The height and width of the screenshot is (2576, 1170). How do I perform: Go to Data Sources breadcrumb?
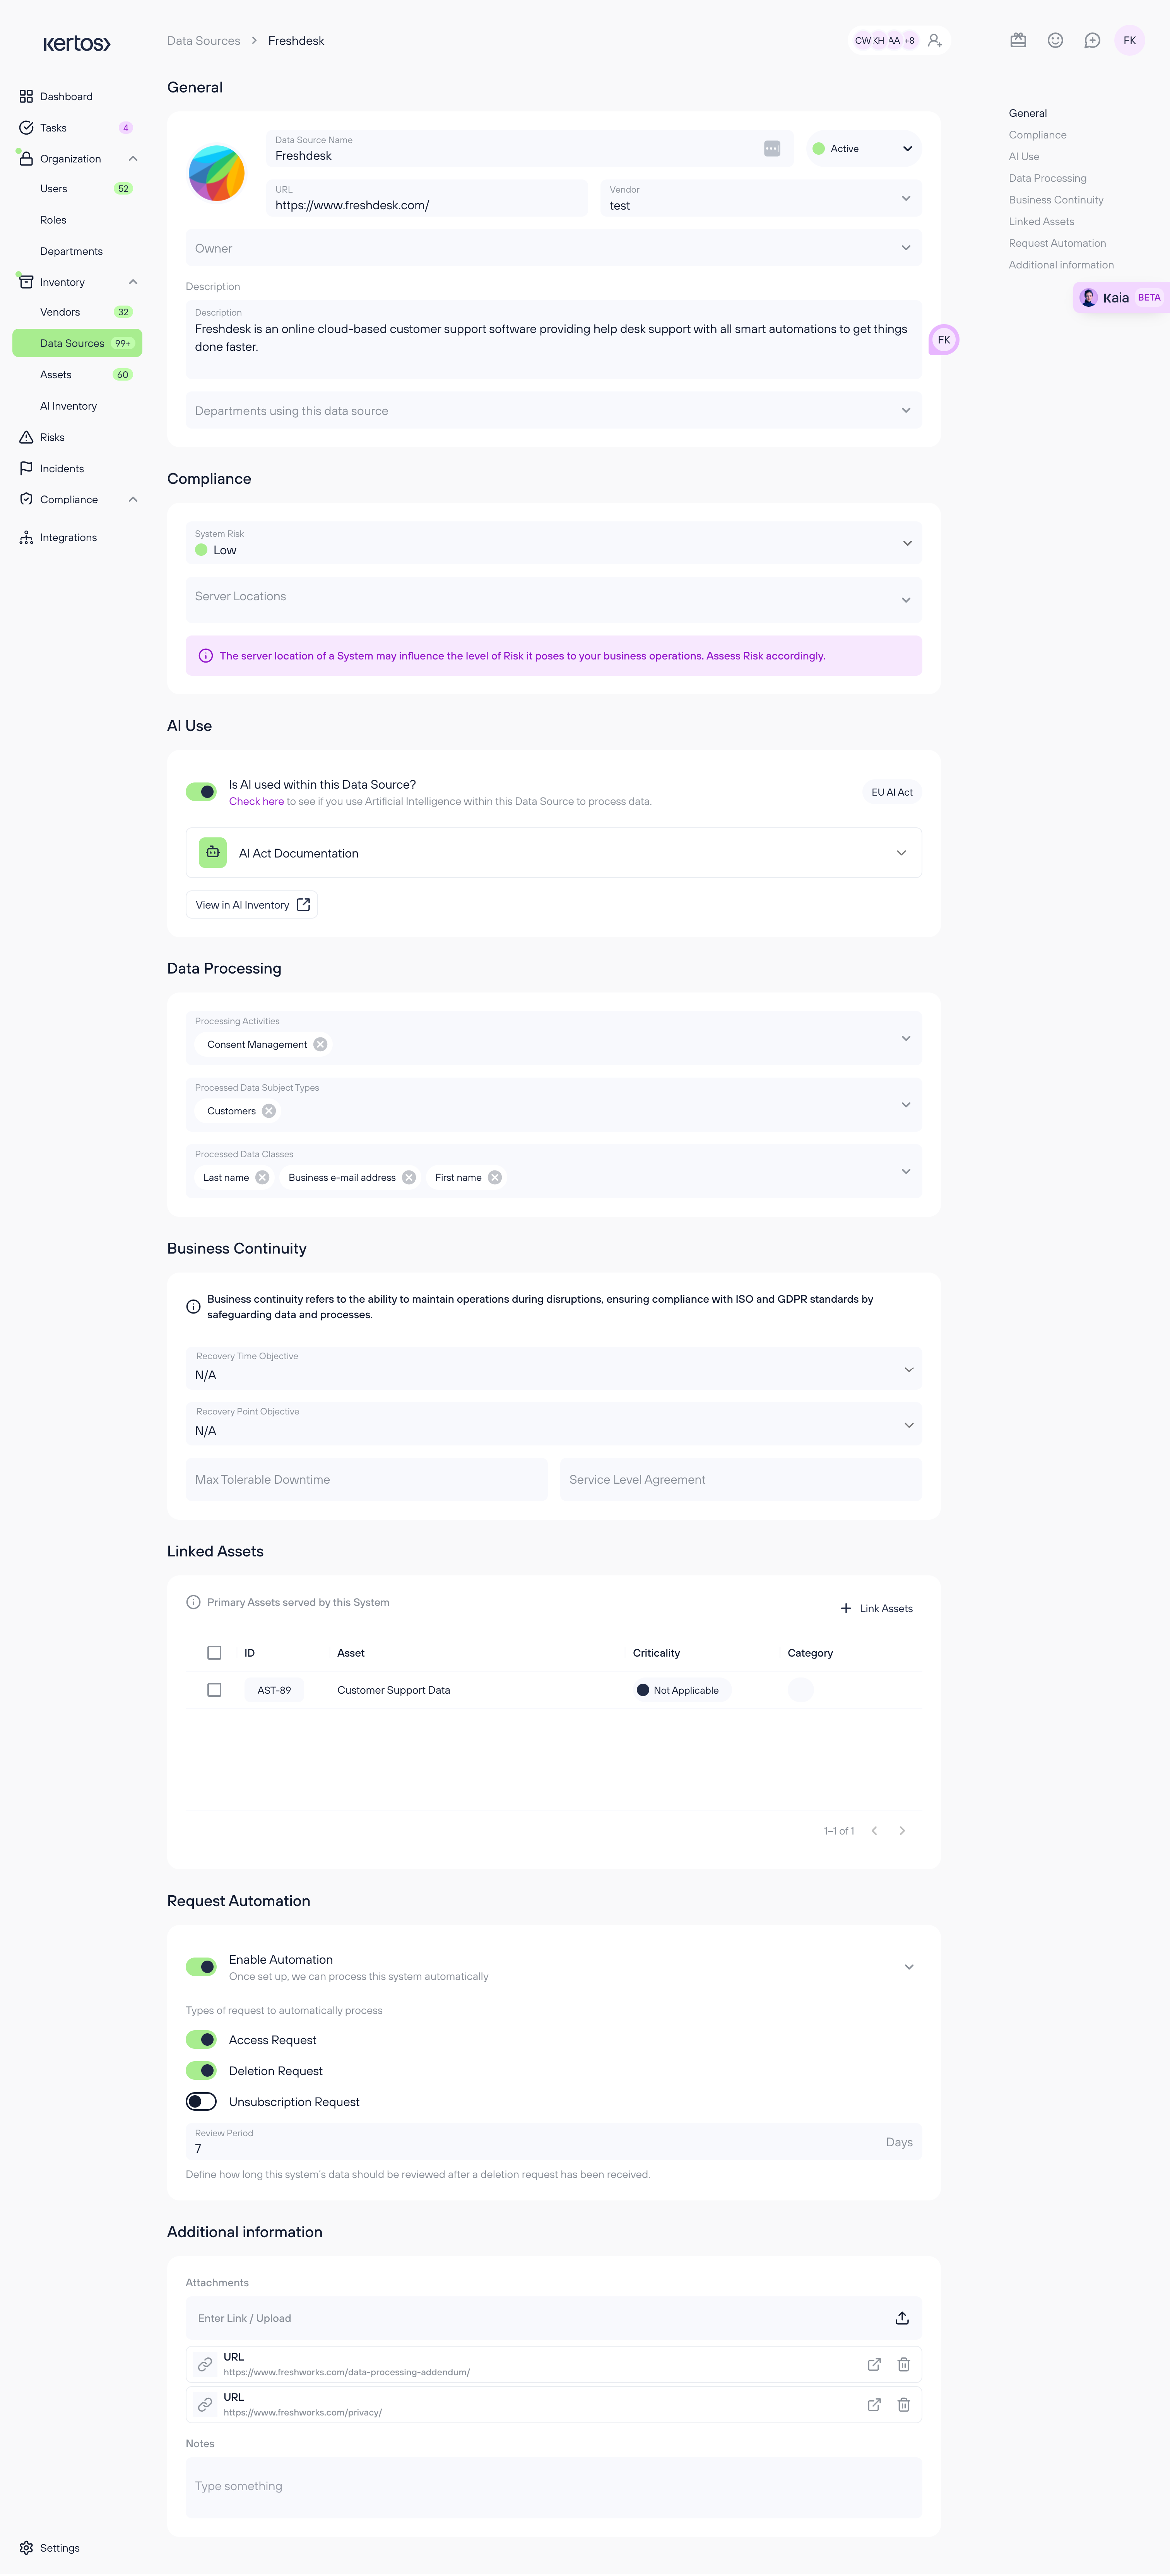(x=203, y=41)
